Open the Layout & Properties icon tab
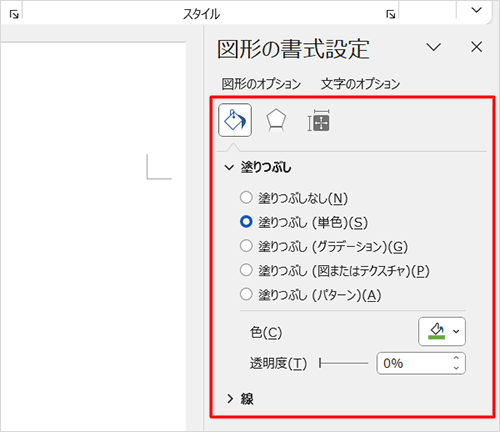This screenshot has height=432, width=500. [318, 120]
